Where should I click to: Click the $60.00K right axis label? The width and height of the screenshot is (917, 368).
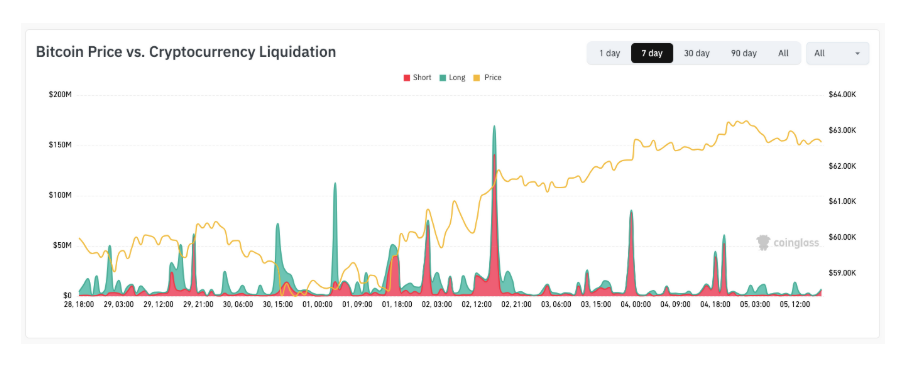click(842, 238)
